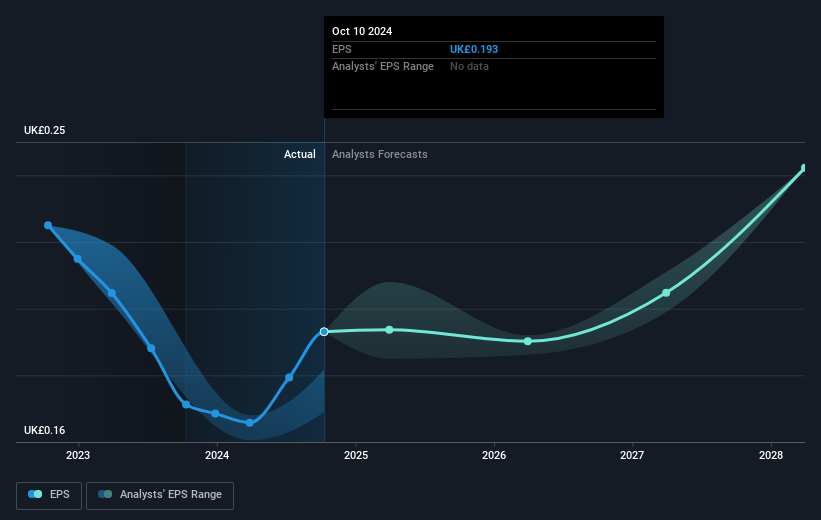Click the lowest EPS point in early 2024
The width and height of the screenshot is (821, 520).
pos(250,423)
